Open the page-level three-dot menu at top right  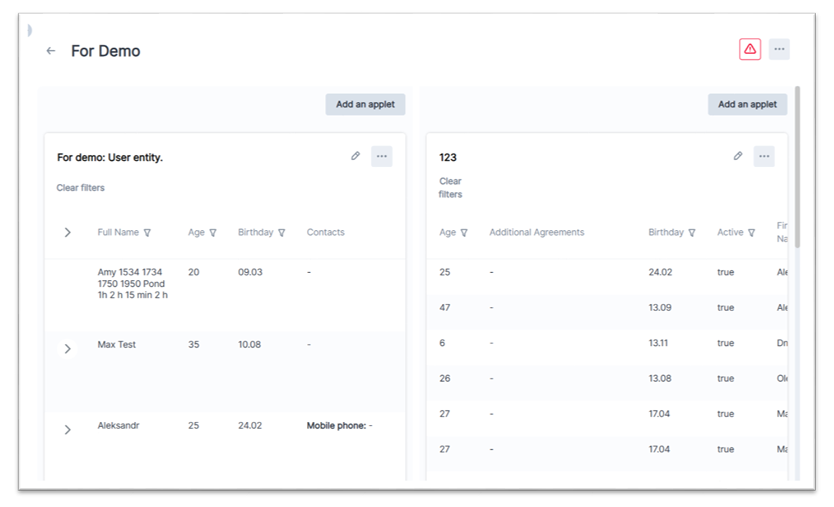tap(779, 49)
